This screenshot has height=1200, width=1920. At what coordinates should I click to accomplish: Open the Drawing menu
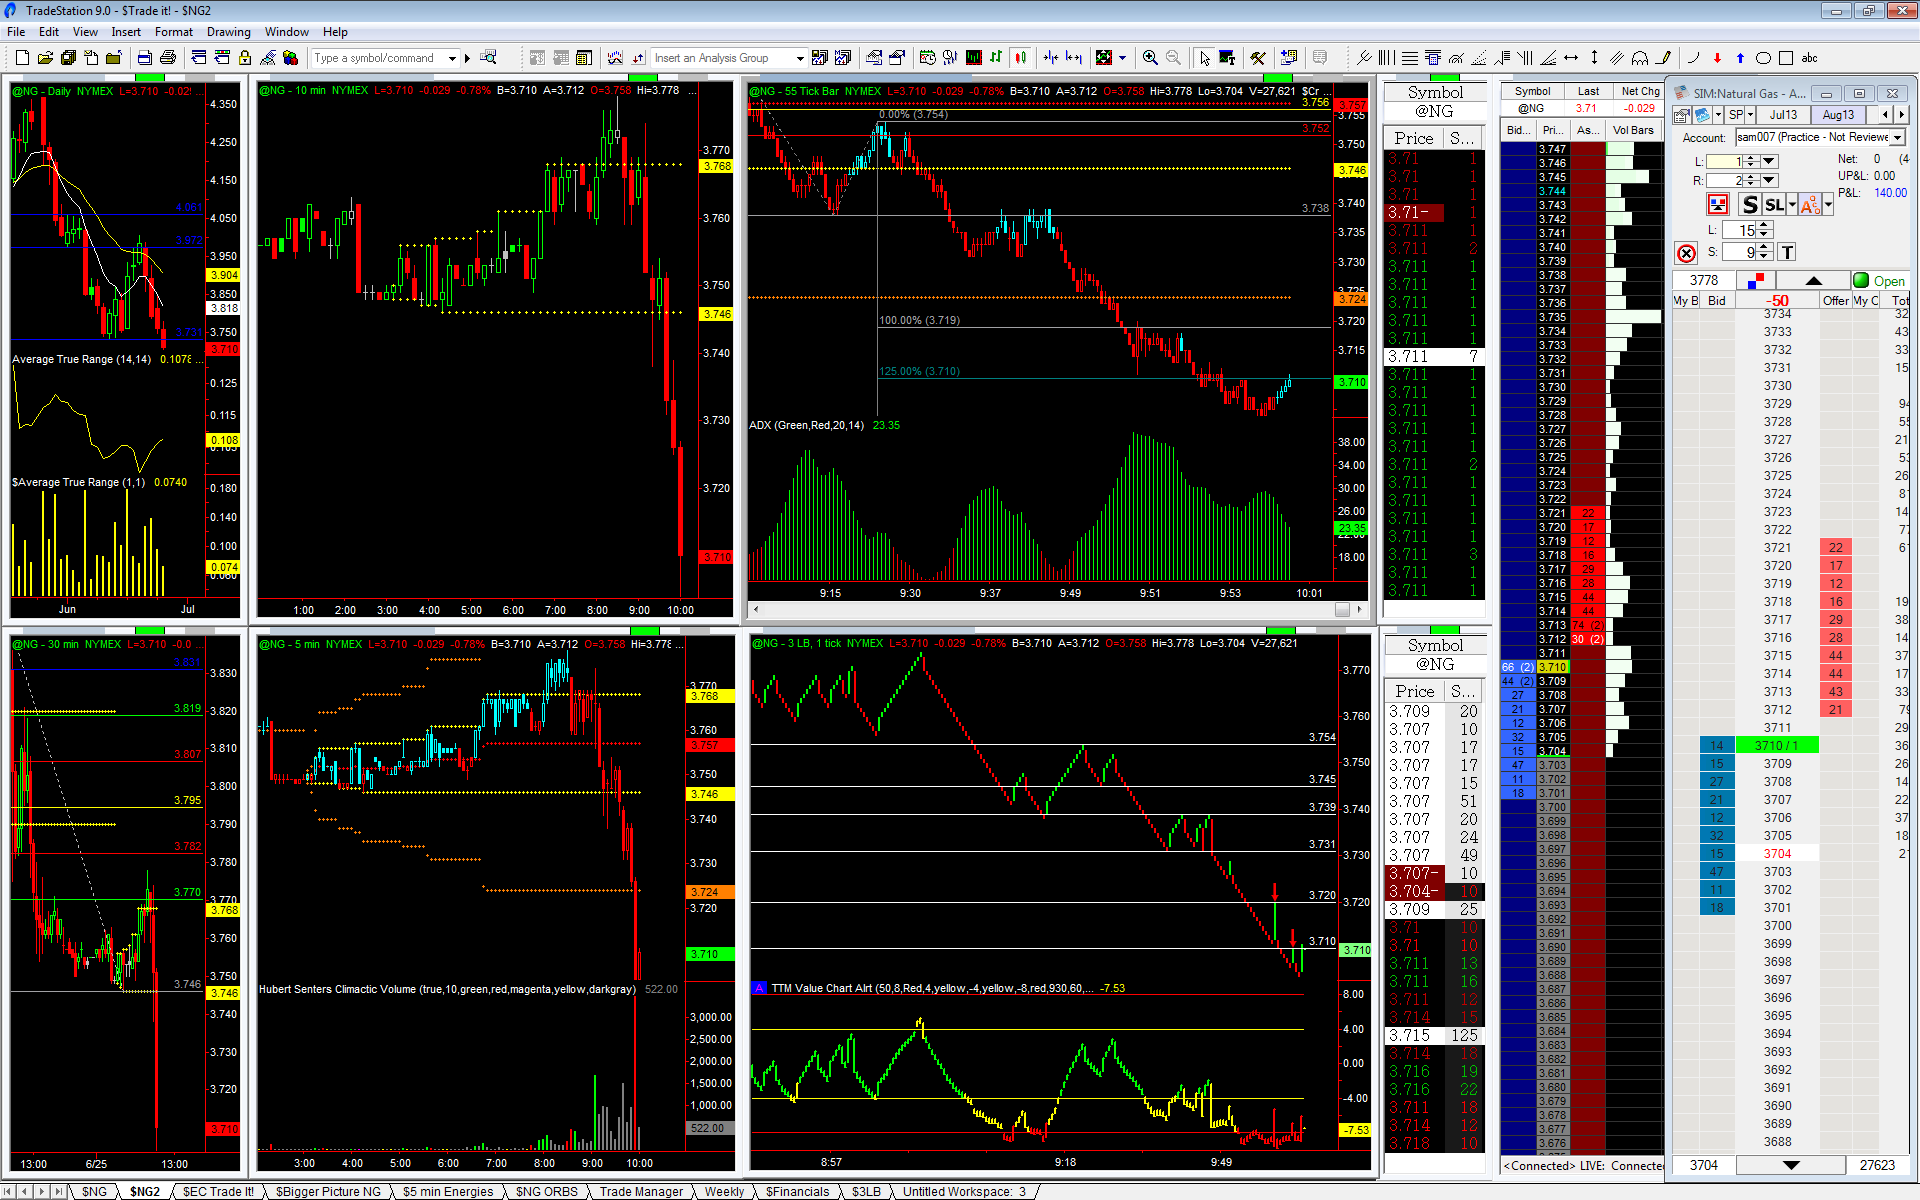tap(229, 32)
